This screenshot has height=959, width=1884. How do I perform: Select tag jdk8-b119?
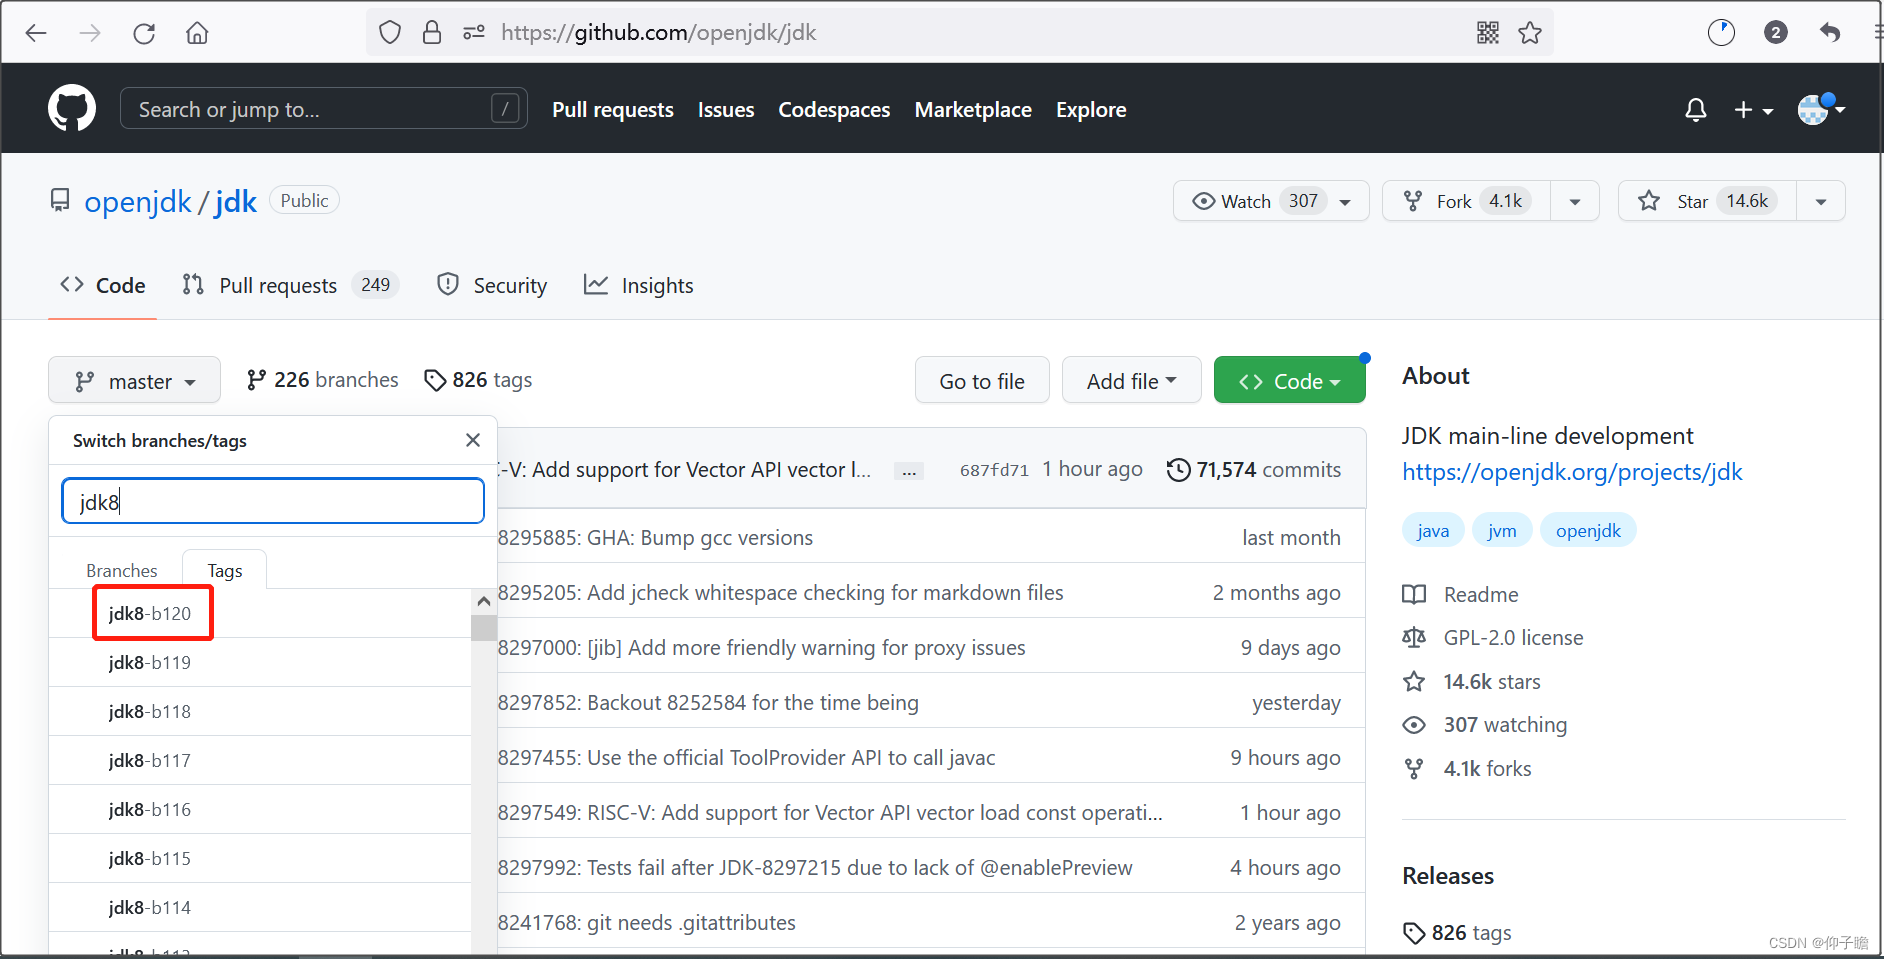pos(260,662)
